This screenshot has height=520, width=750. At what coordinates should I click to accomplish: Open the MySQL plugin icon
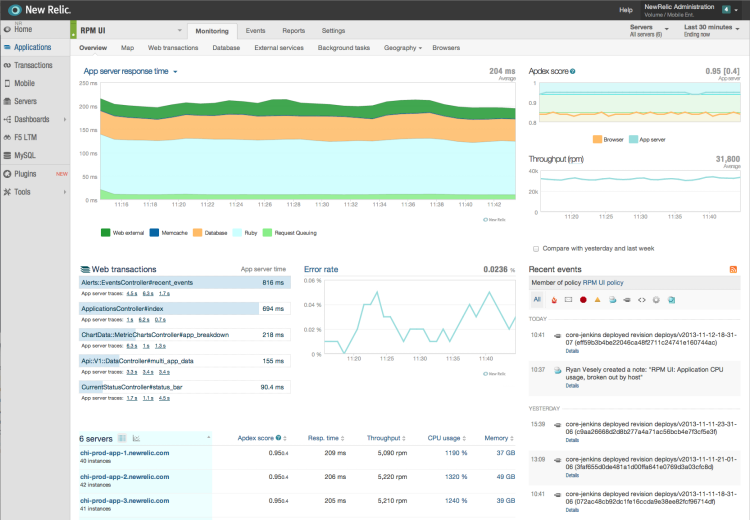click(x=7, y=155)
